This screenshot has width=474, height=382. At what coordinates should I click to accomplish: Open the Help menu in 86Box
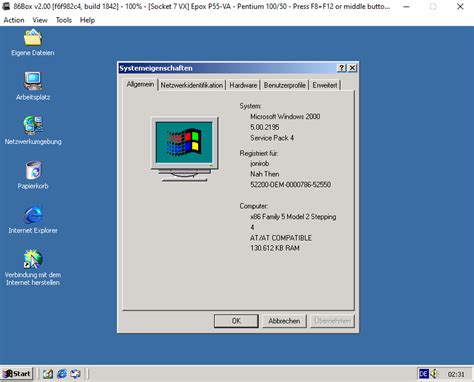[x=87, y=20]
